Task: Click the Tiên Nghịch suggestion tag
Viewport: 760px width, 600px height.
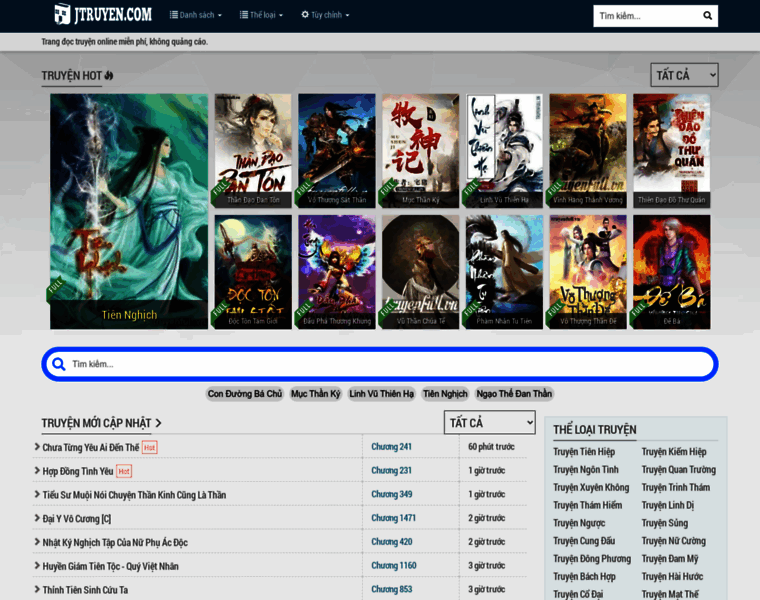Action: (445, 394)
